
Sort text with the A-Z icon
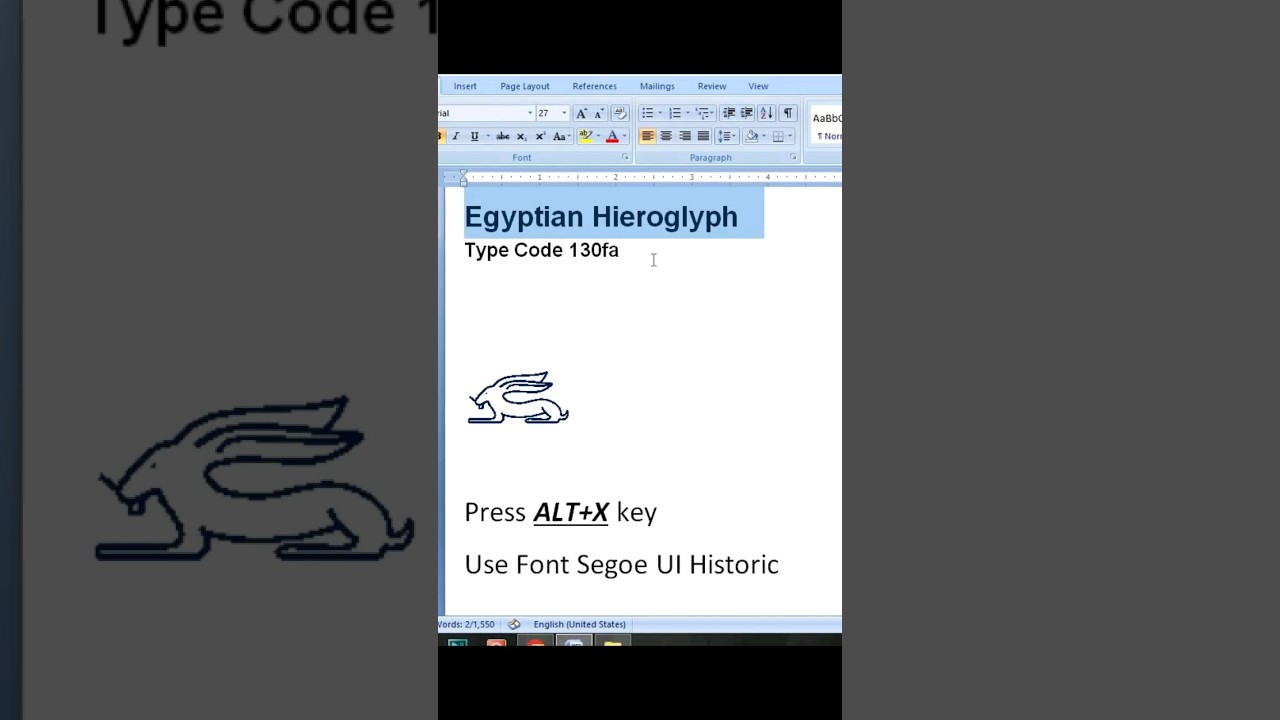pos(766,113)
